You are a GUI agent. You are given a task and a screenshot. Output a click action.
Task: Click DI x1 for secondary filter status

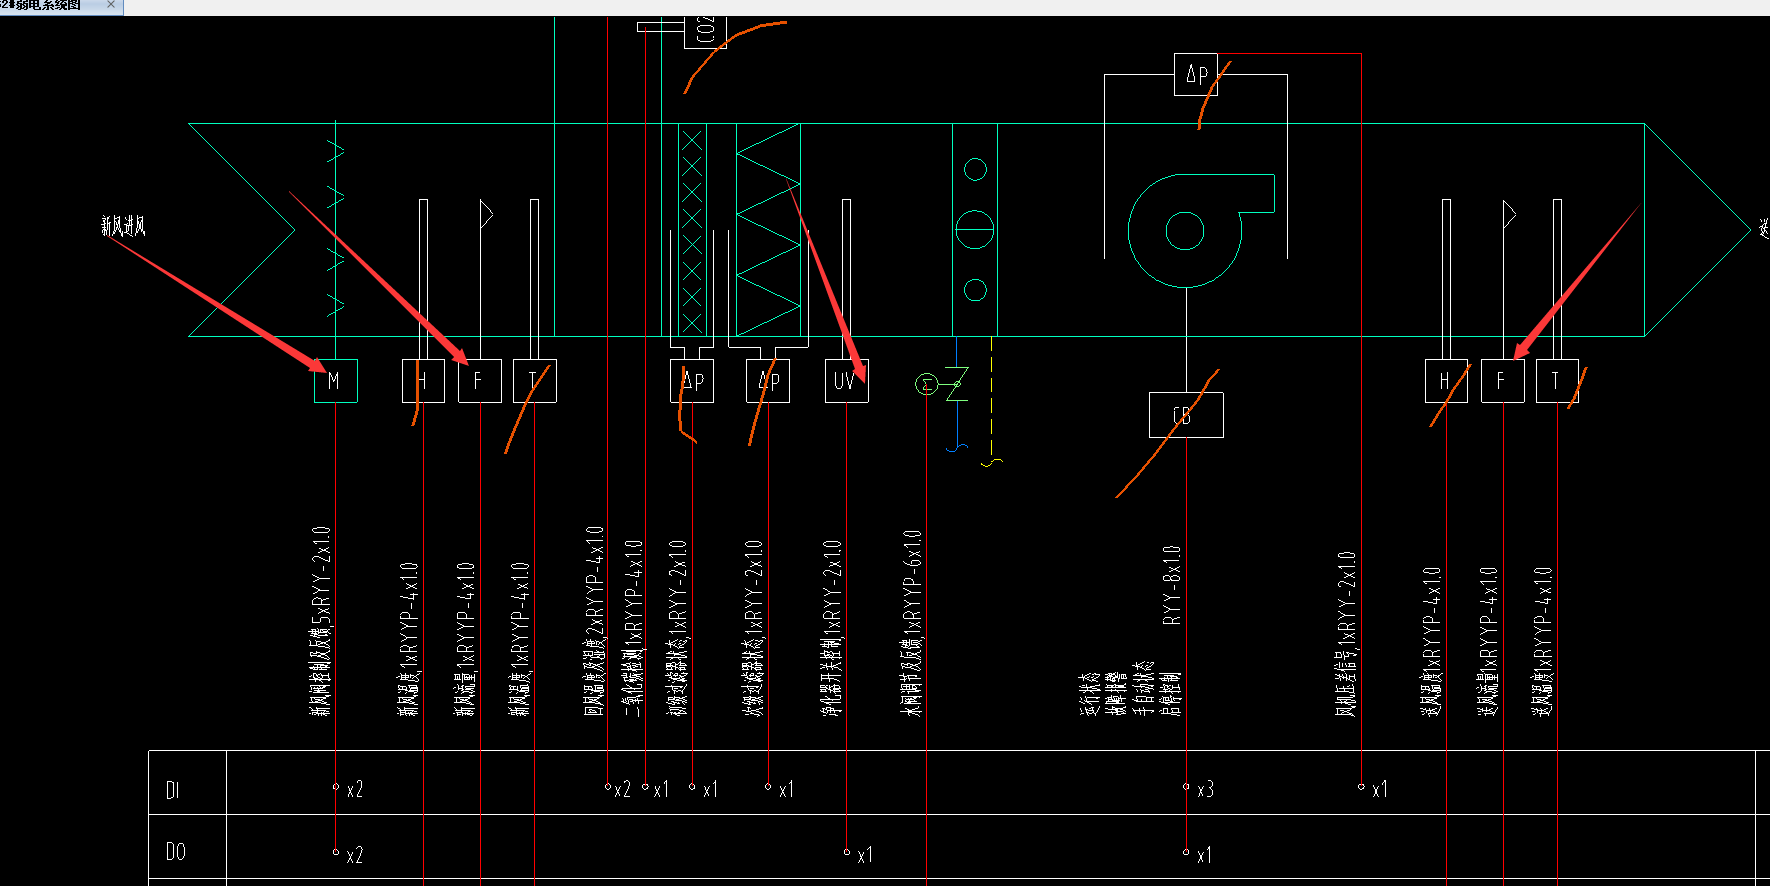click(786, 790)
